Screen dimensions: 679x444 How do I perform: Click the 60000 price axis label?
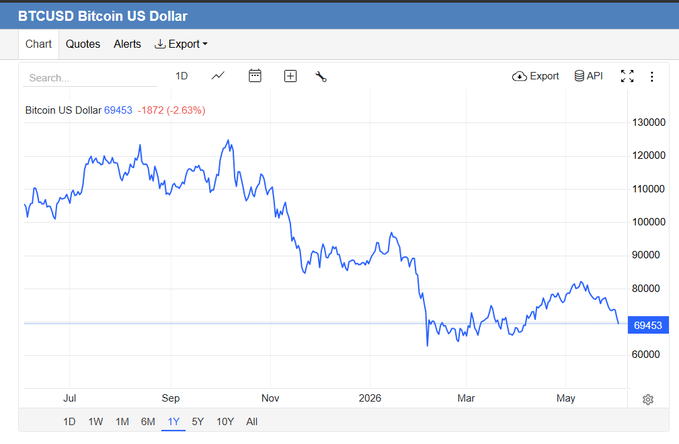click(646, 355)
